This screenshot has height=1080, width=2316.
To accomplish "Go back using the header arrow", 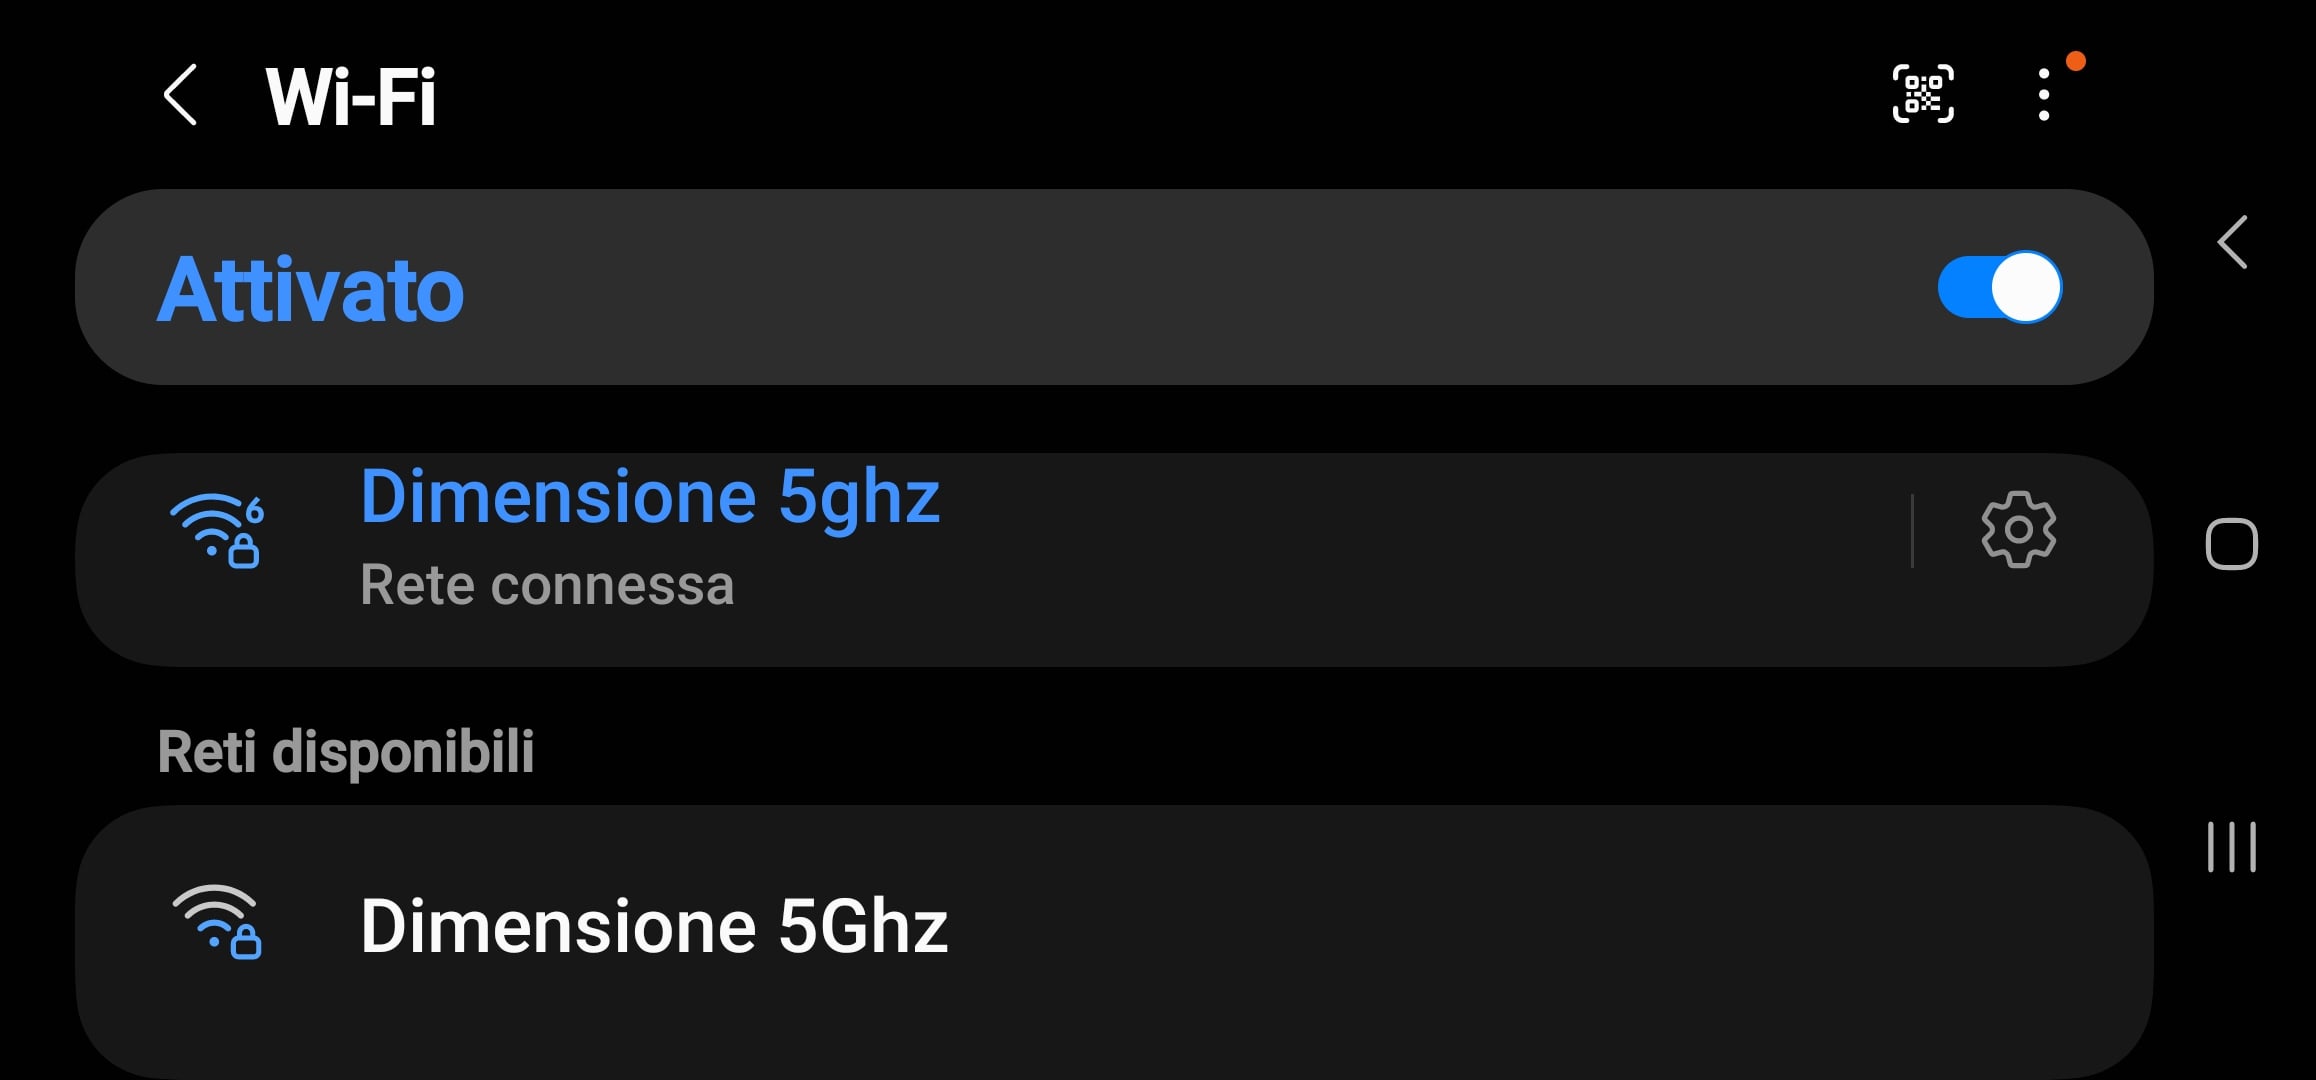I will 181,96.
